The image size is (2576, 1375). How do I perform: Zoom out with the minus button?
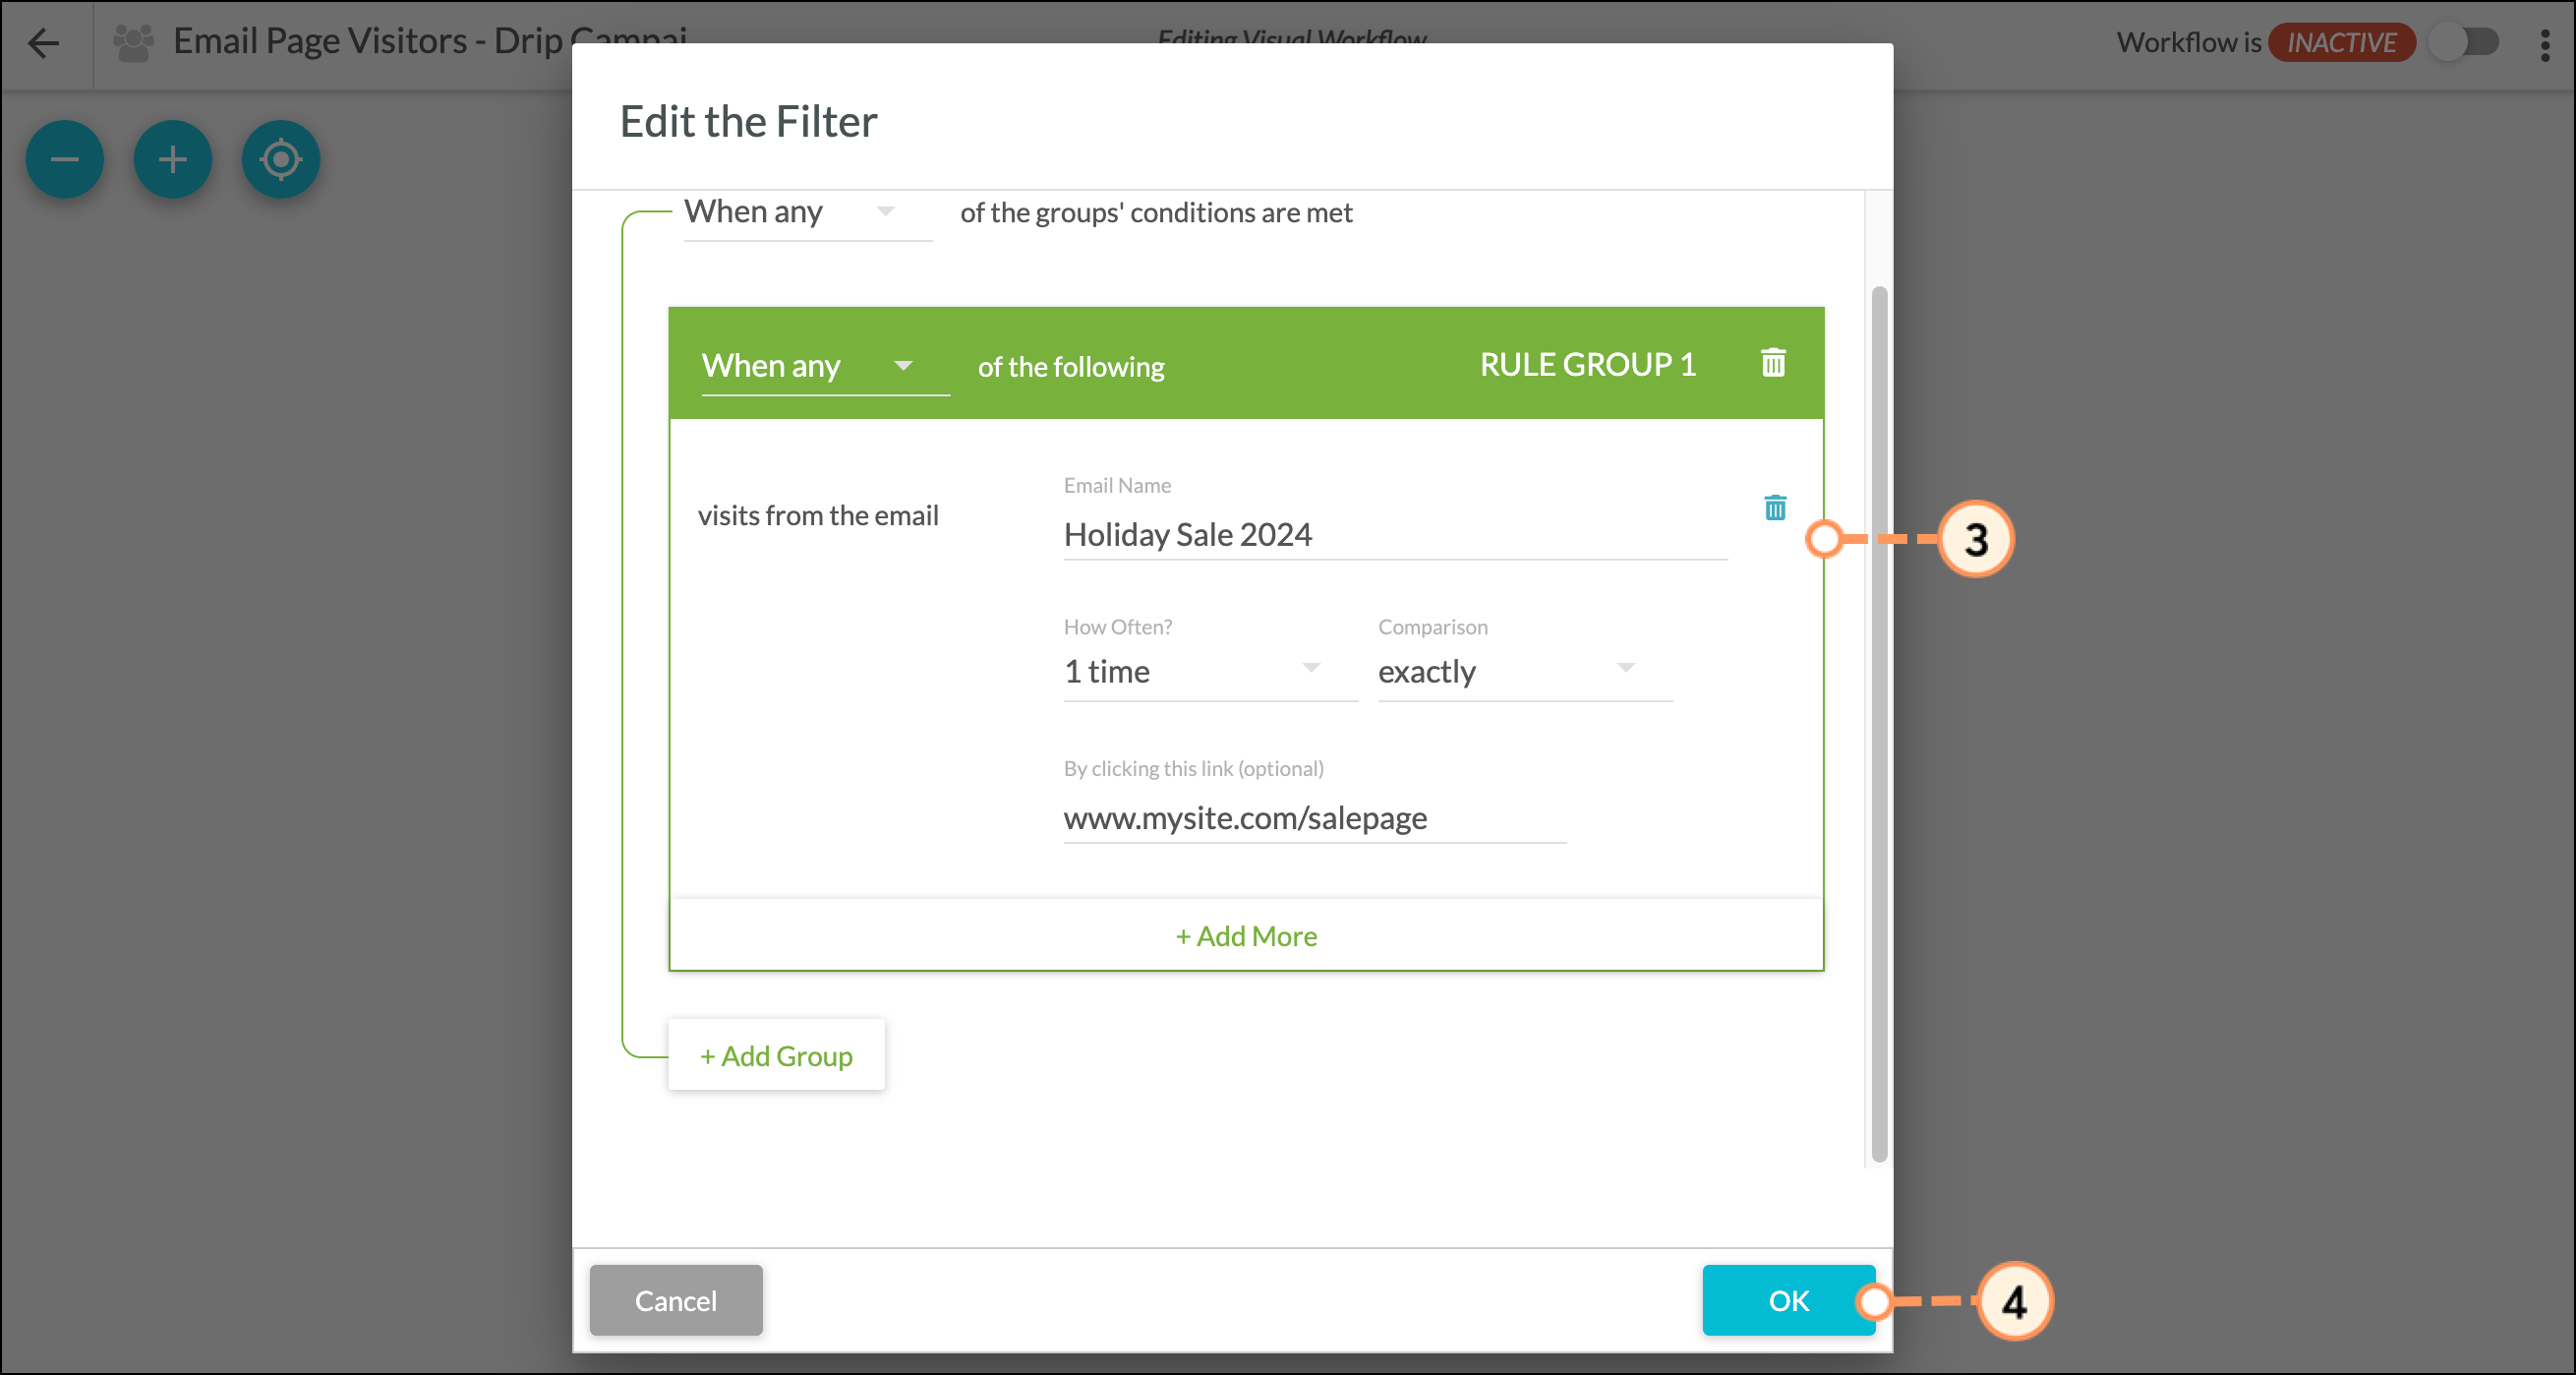coord(65,159)
